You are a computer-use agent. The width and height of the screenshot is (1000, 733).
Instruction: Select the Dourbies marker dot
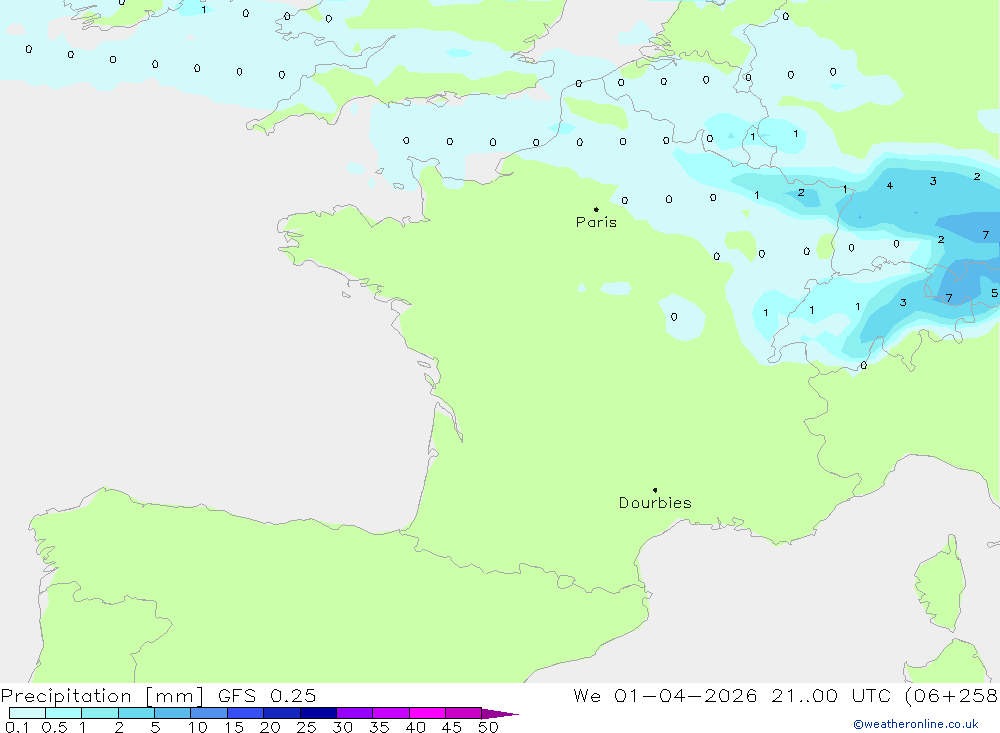pos(655,490)
